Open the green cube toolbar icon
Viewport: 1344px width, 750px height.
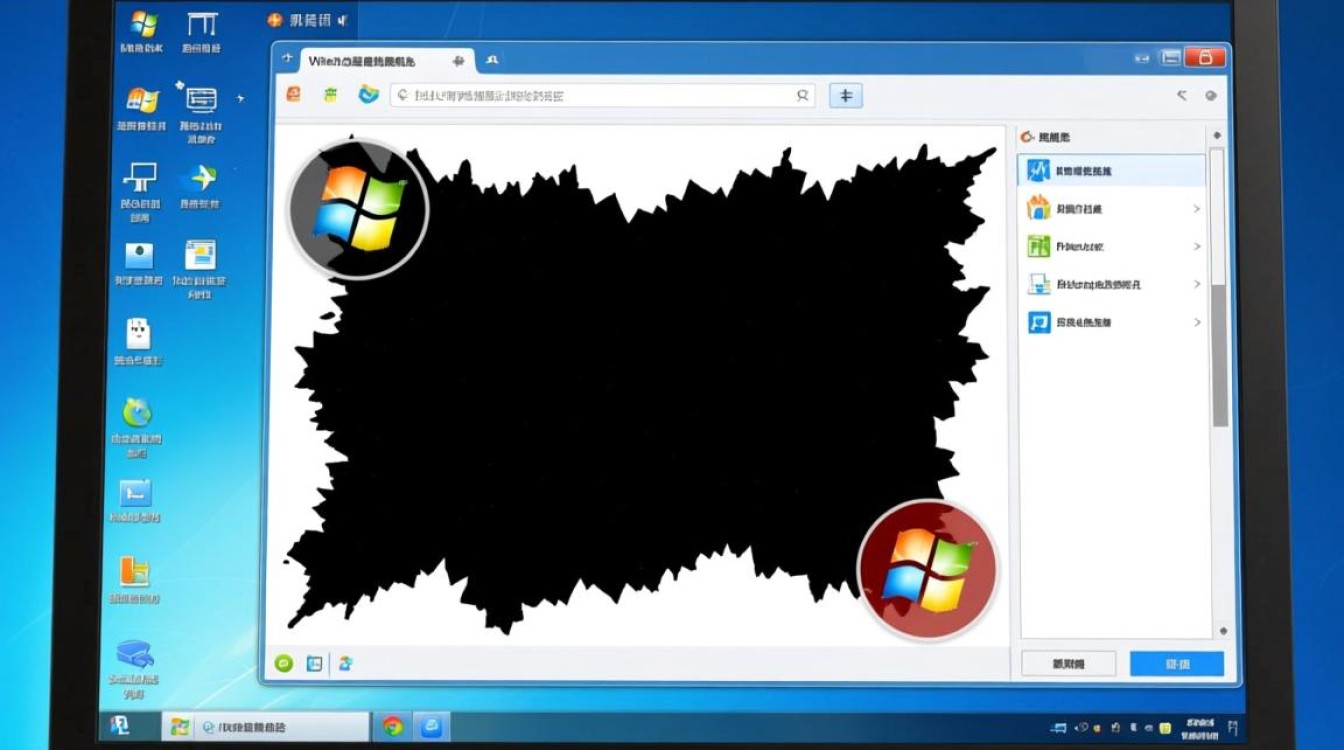(x=330, y=95)
